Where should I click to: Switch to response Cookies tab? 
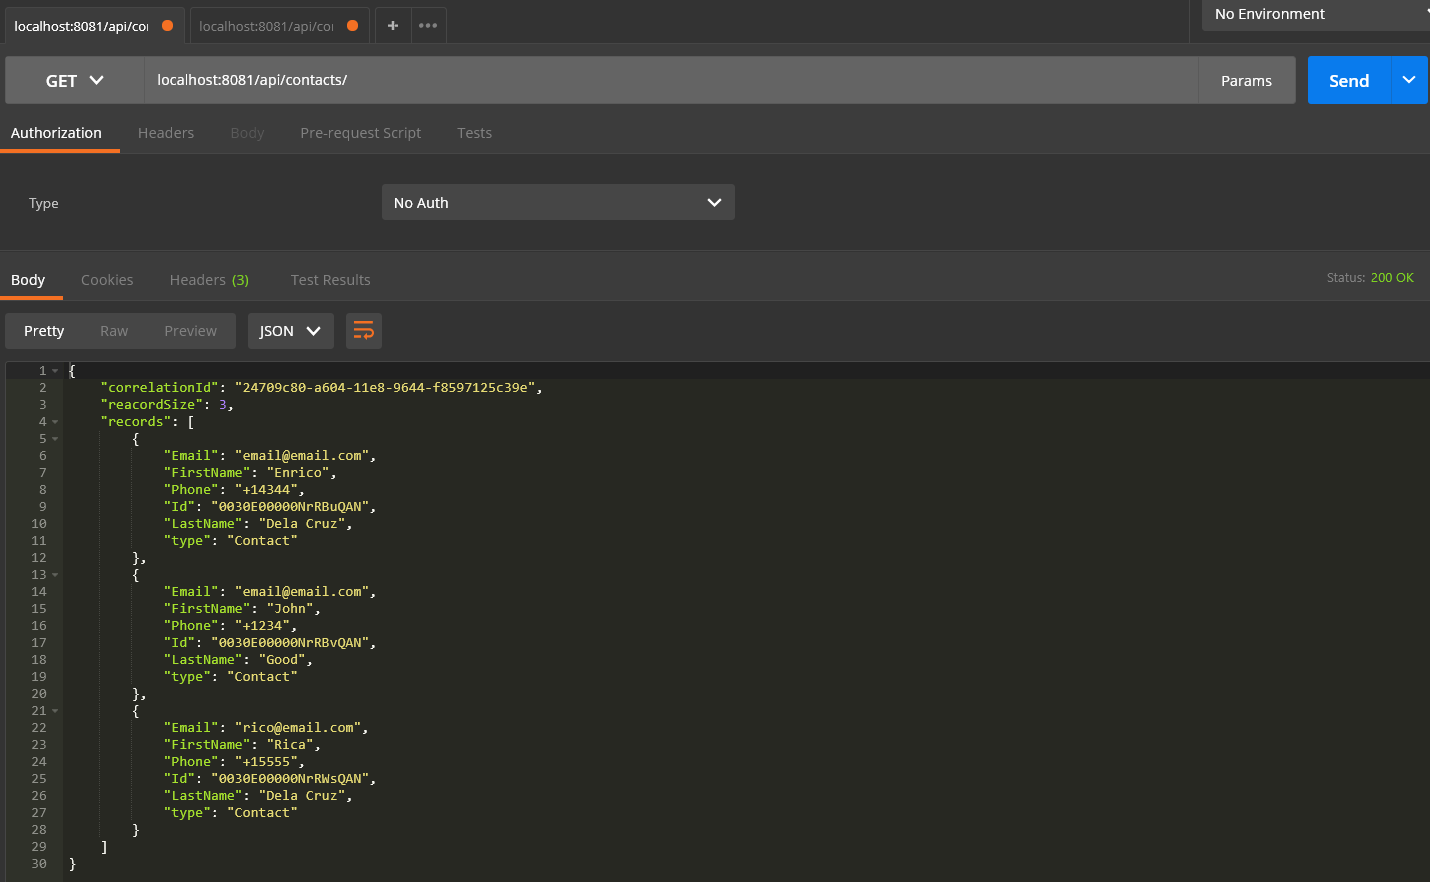point(107,280)
